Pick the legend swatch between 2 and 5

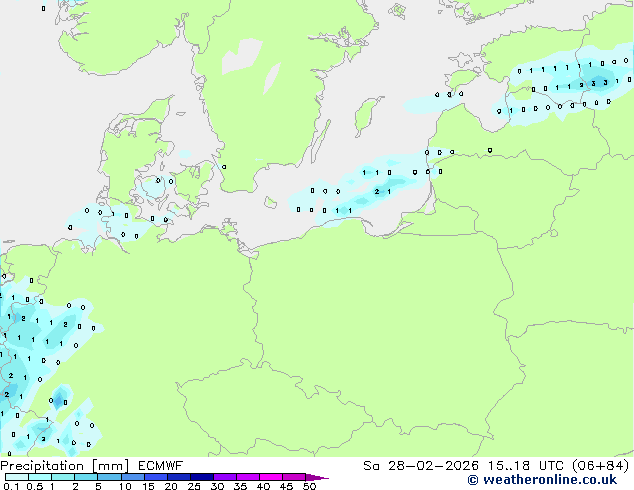point(86,477)
